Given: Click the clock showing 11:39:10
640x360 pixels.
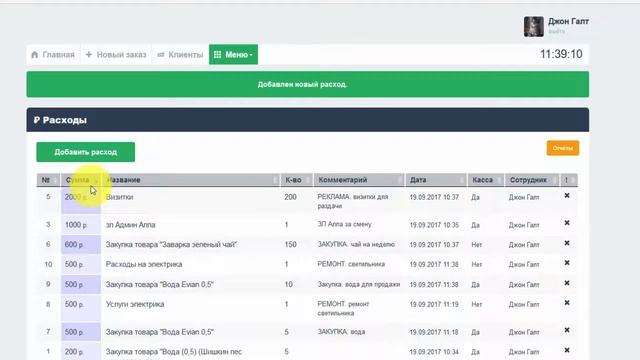Looking at the screenshot, I should click(561, 54).
